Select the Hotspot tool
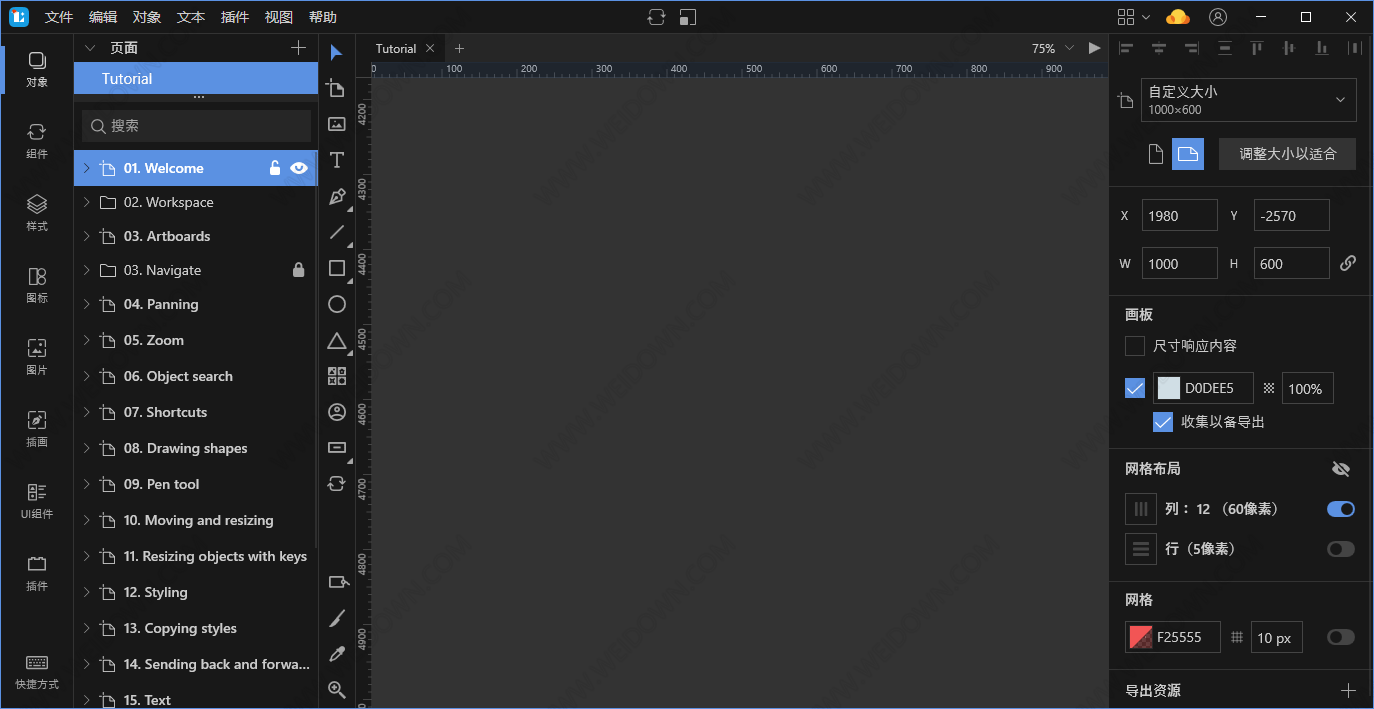Screen dimensions: 1374x709 [338, 582]
